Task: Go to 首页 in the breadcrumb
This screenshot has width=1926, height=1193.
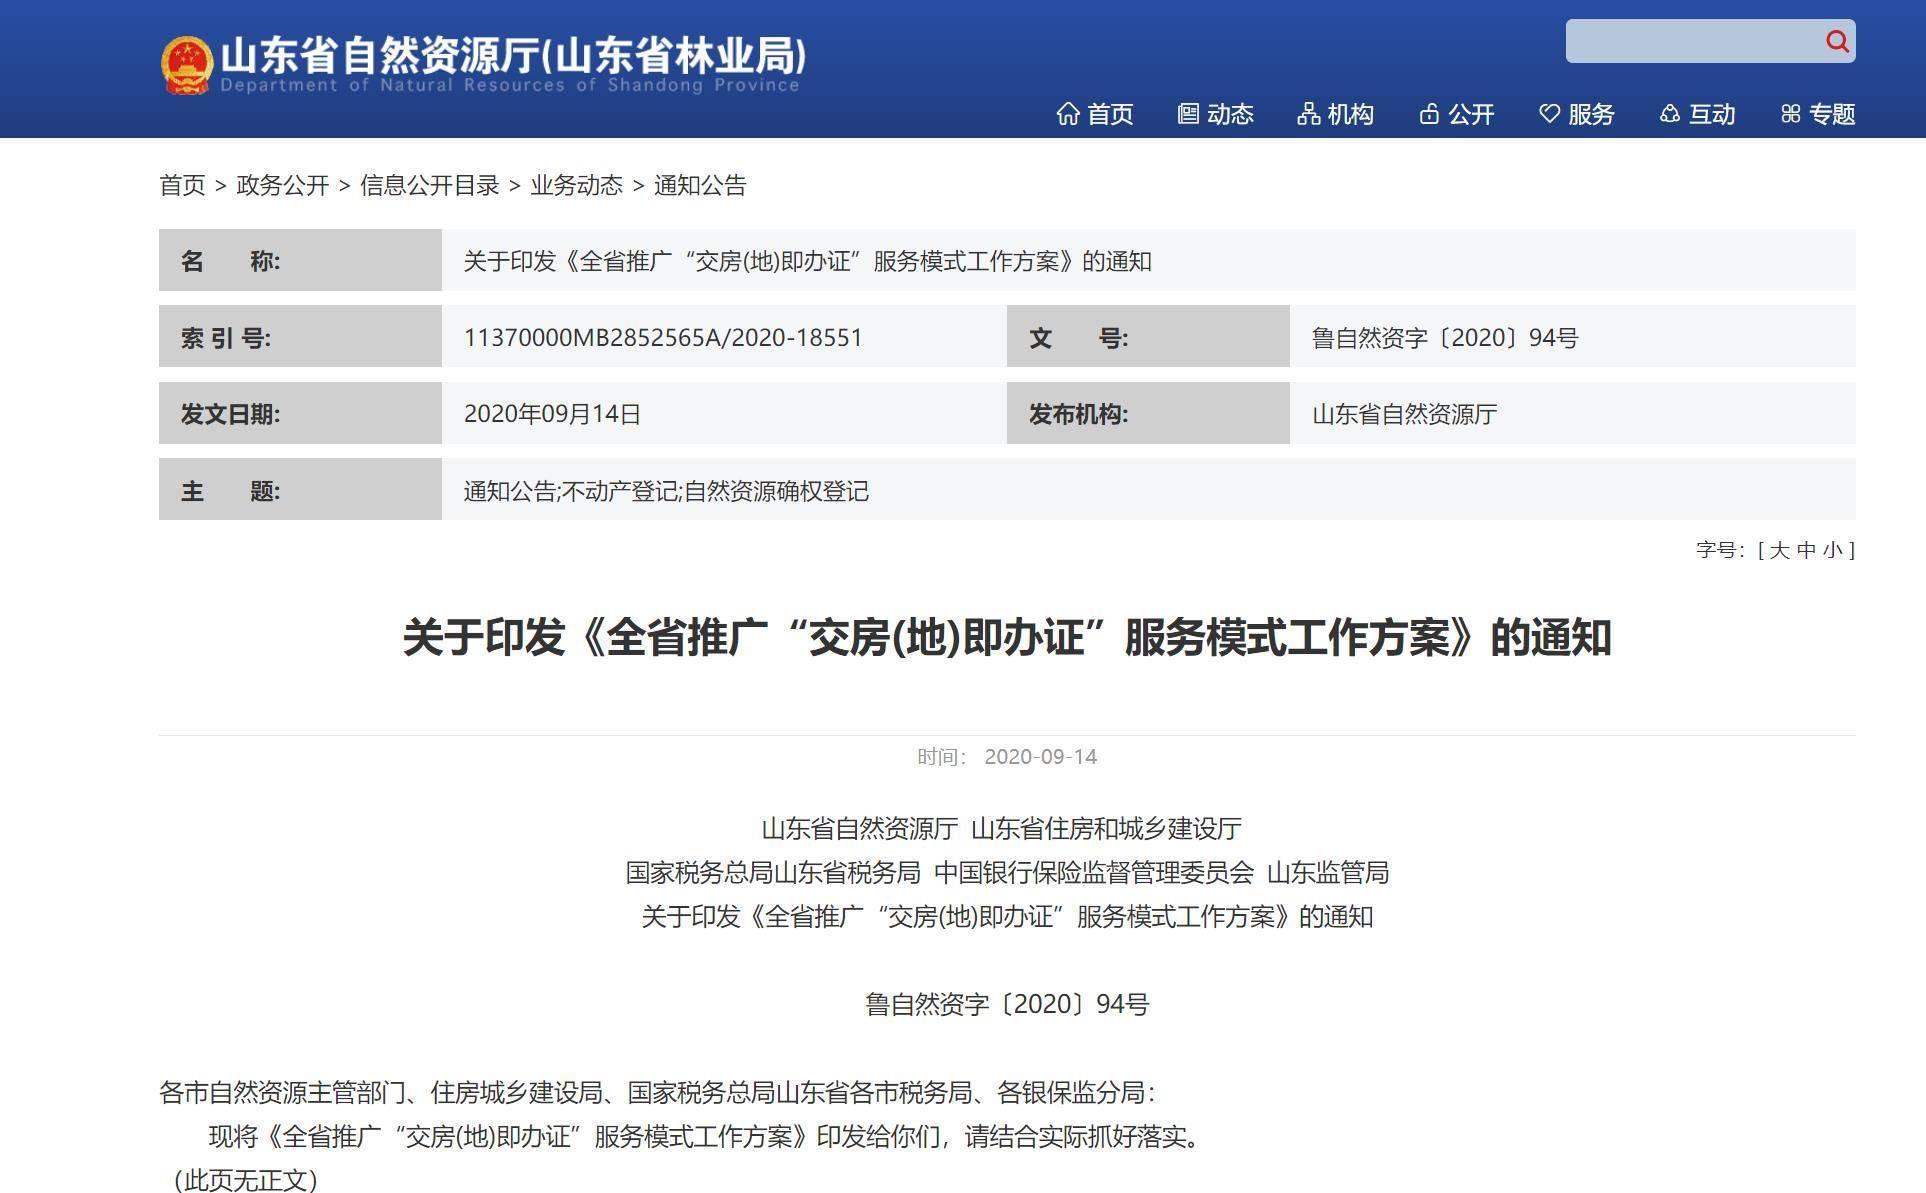Action: [182, 185]
